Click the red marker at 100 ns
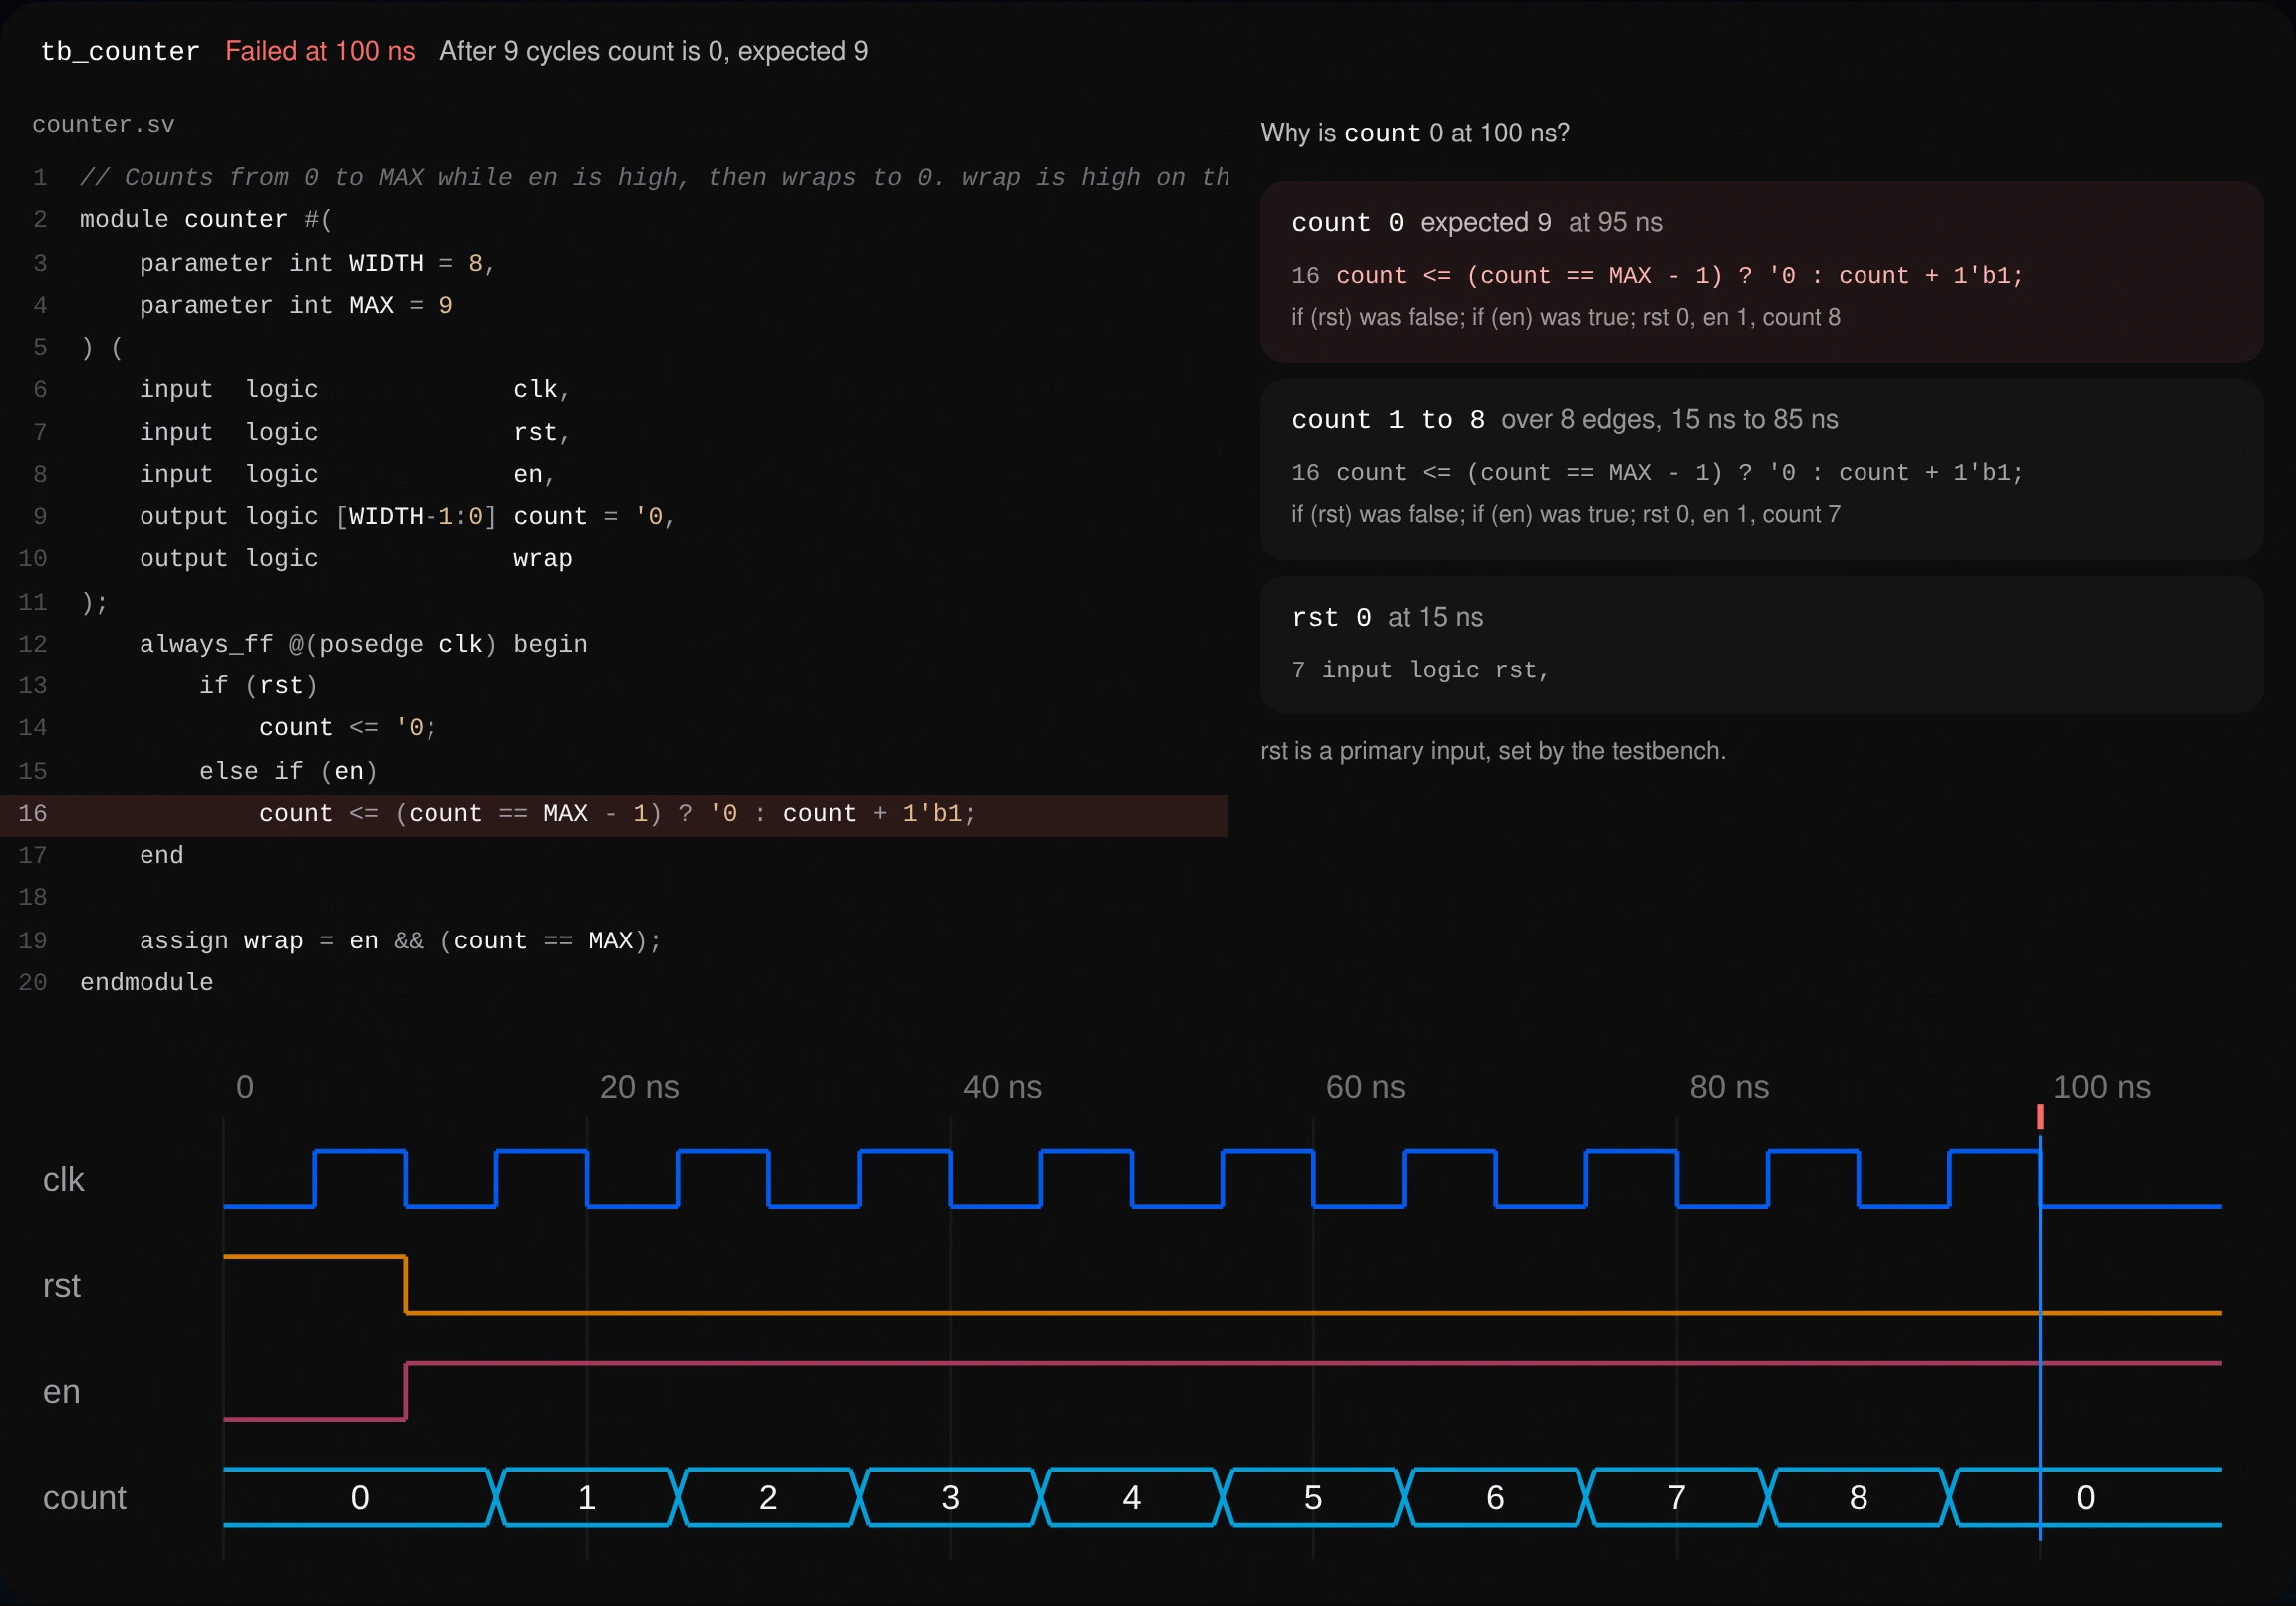Viewport: 2296px width, 1606px height. (2040, 1116)
